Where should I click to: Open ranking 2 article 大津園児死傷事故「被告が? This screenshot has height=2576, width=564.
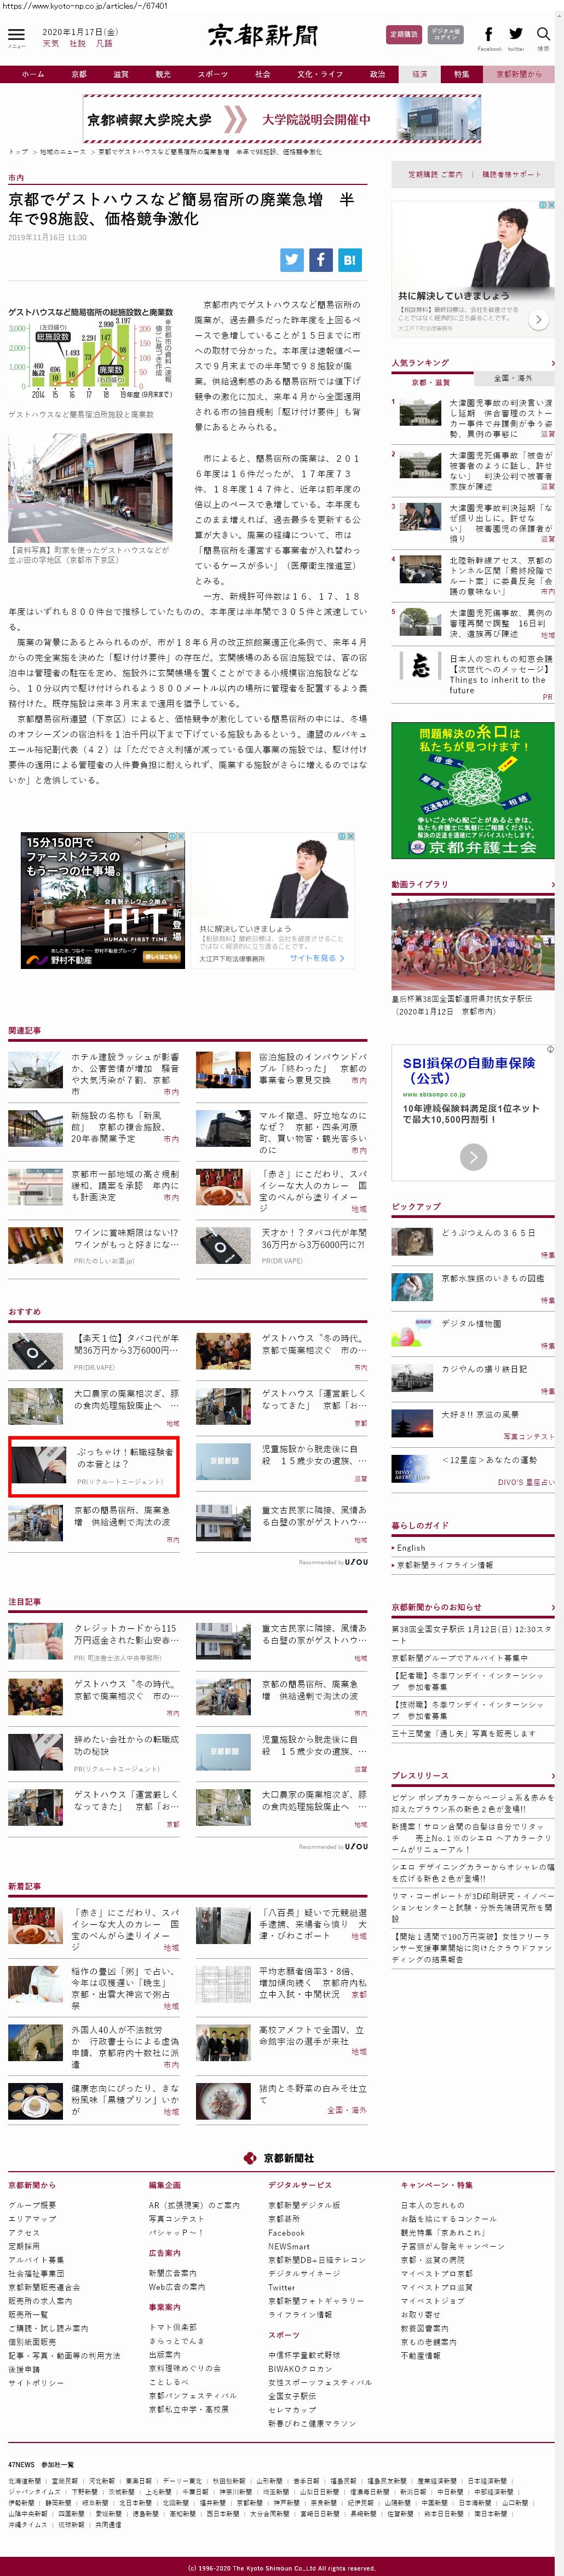point(500,470)
